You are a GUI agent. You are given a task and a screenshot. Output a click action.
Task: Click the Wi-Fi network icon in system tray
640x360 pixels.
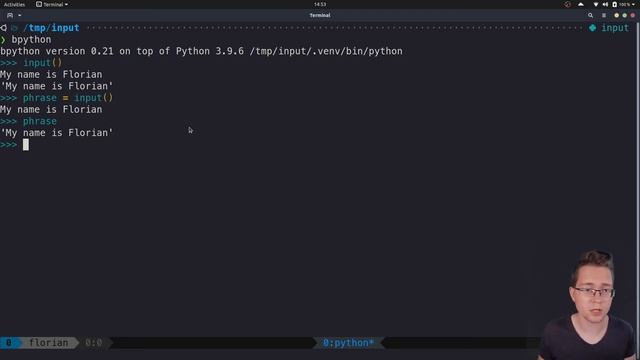click(x=596, y=4)
